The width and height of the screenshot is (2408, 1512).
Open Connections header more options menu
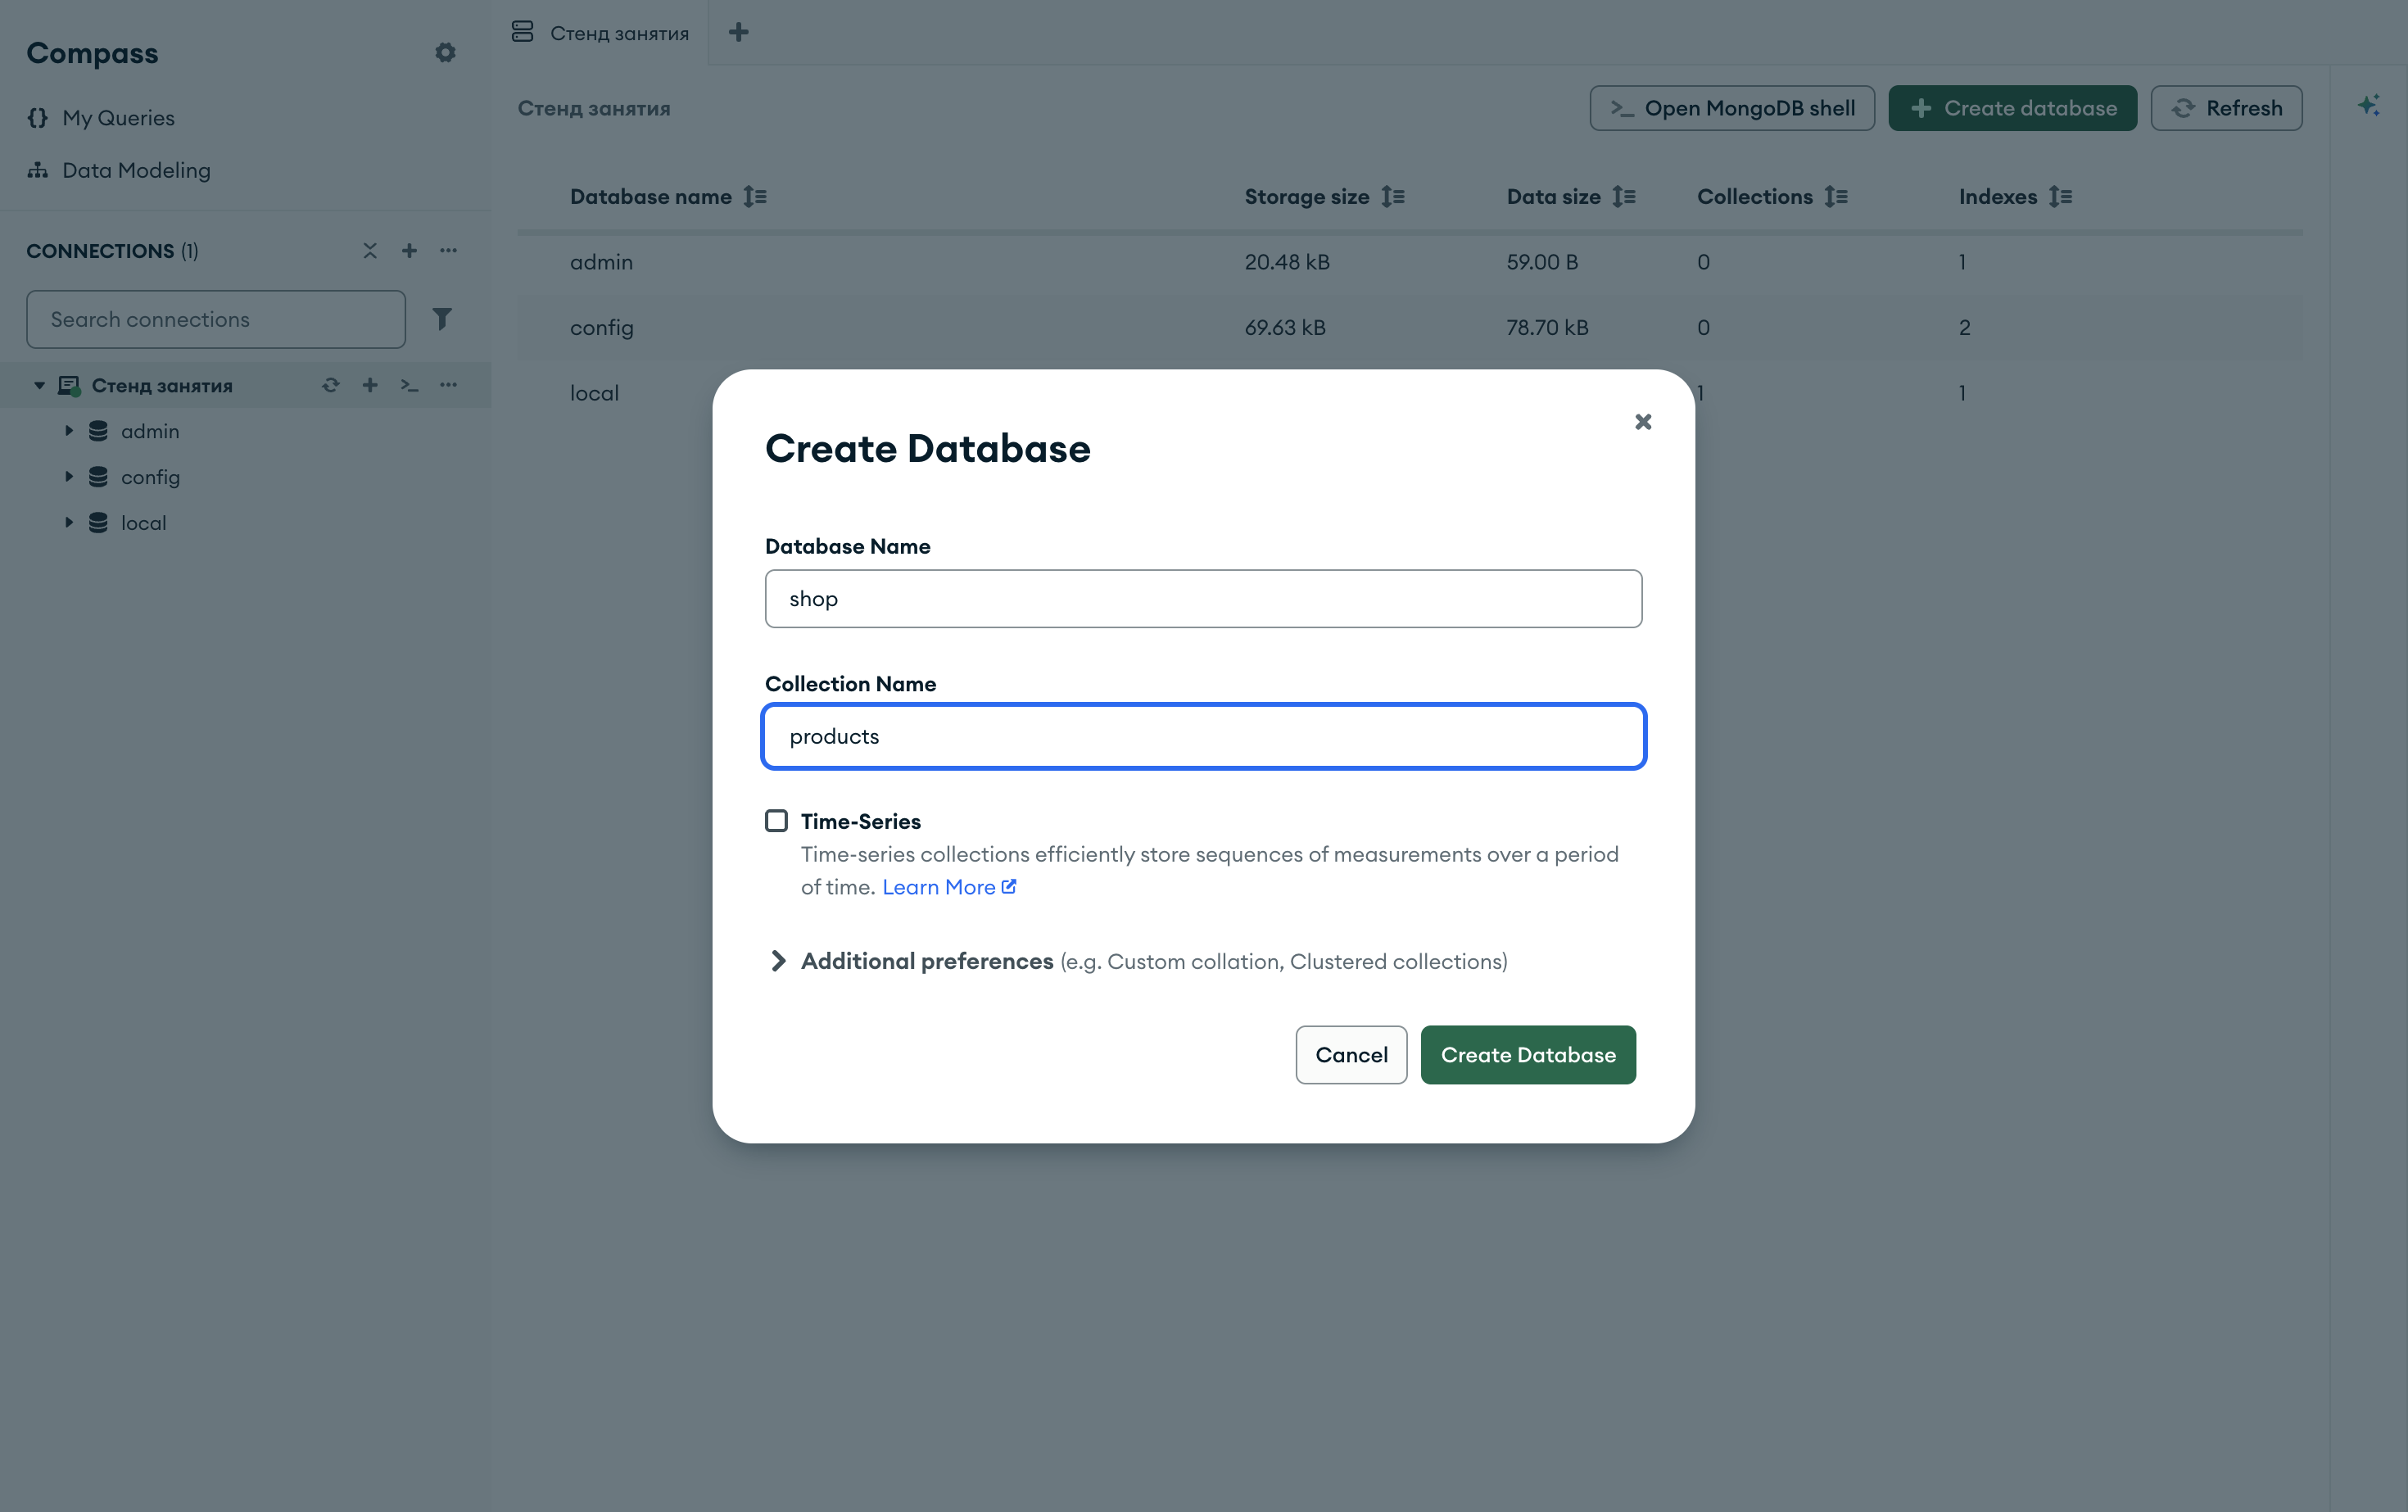[448, 251]
